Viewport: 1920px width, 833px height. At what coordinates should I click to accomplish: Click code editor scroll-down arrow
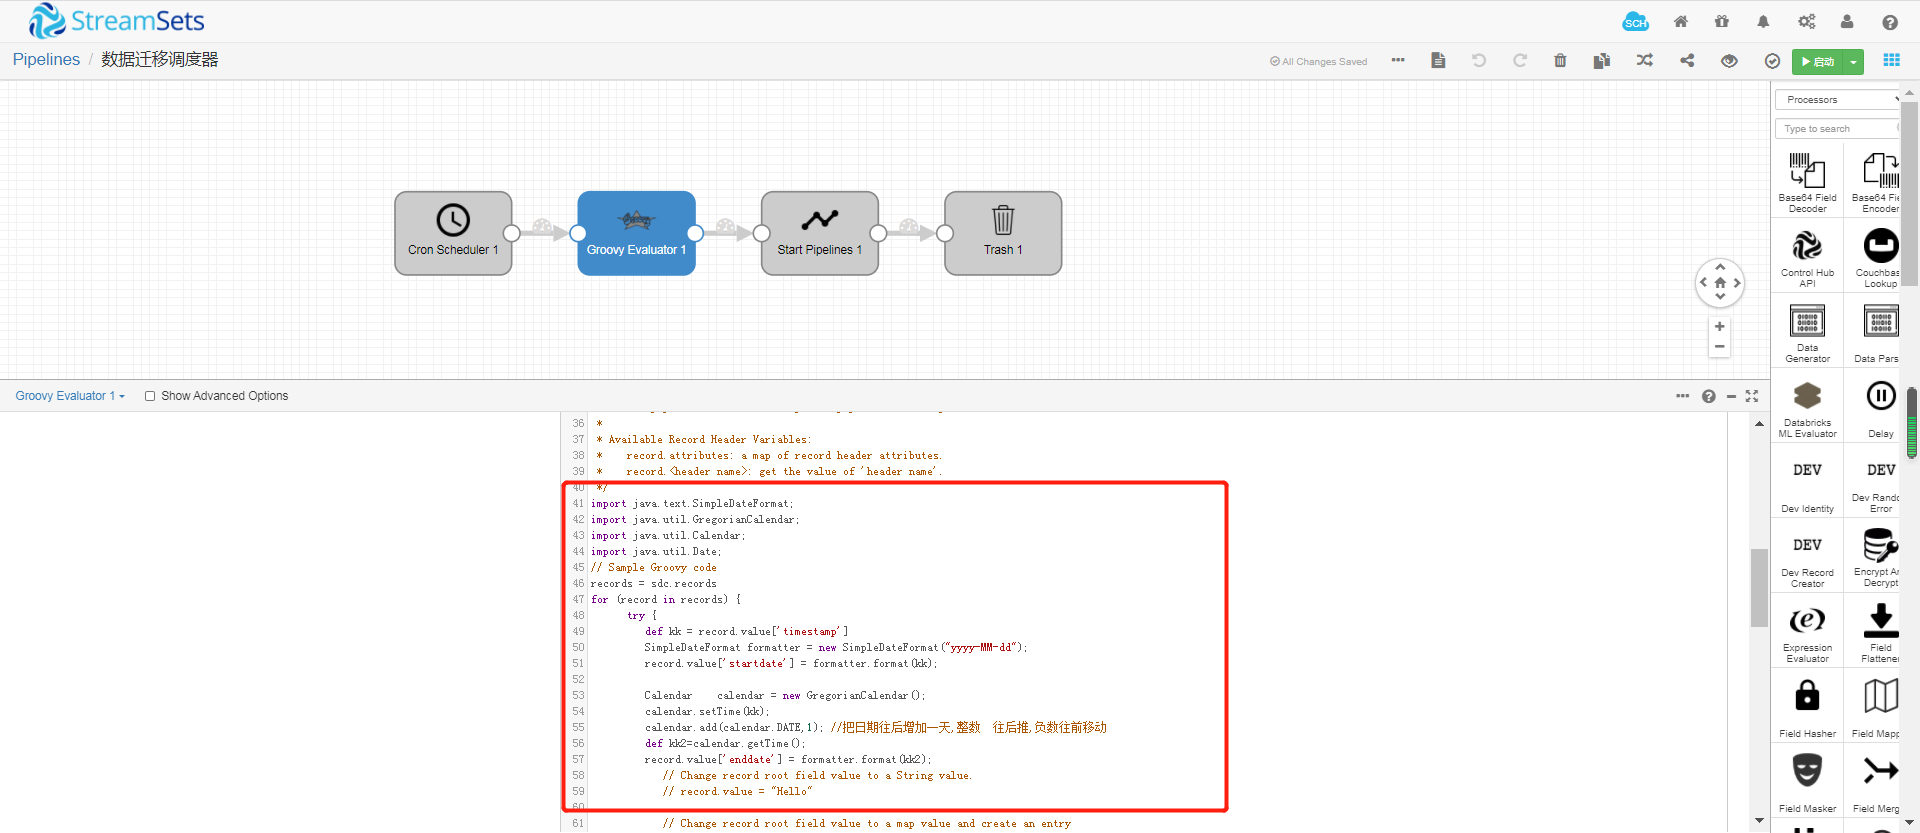coord(1759,821)
